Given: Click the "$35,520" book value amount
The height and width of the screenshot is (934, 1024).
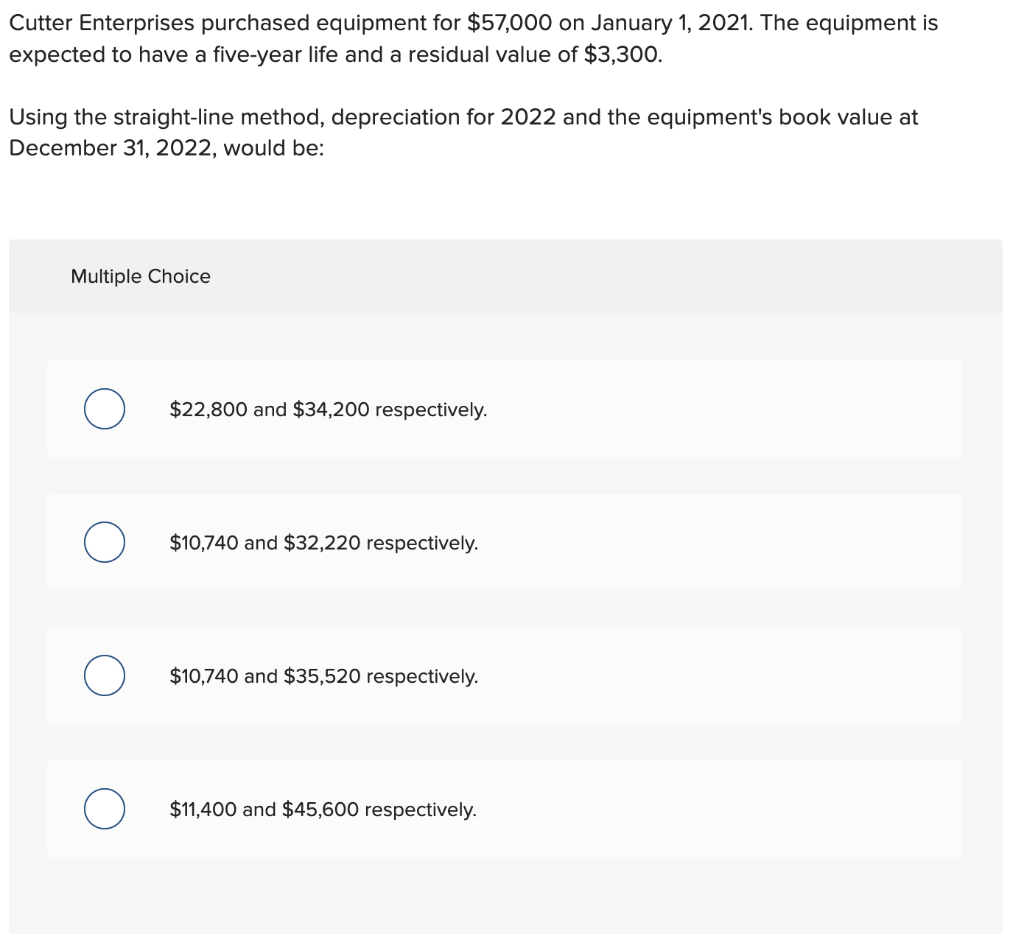Looking at the screenshot, I should tap(322, 676).
